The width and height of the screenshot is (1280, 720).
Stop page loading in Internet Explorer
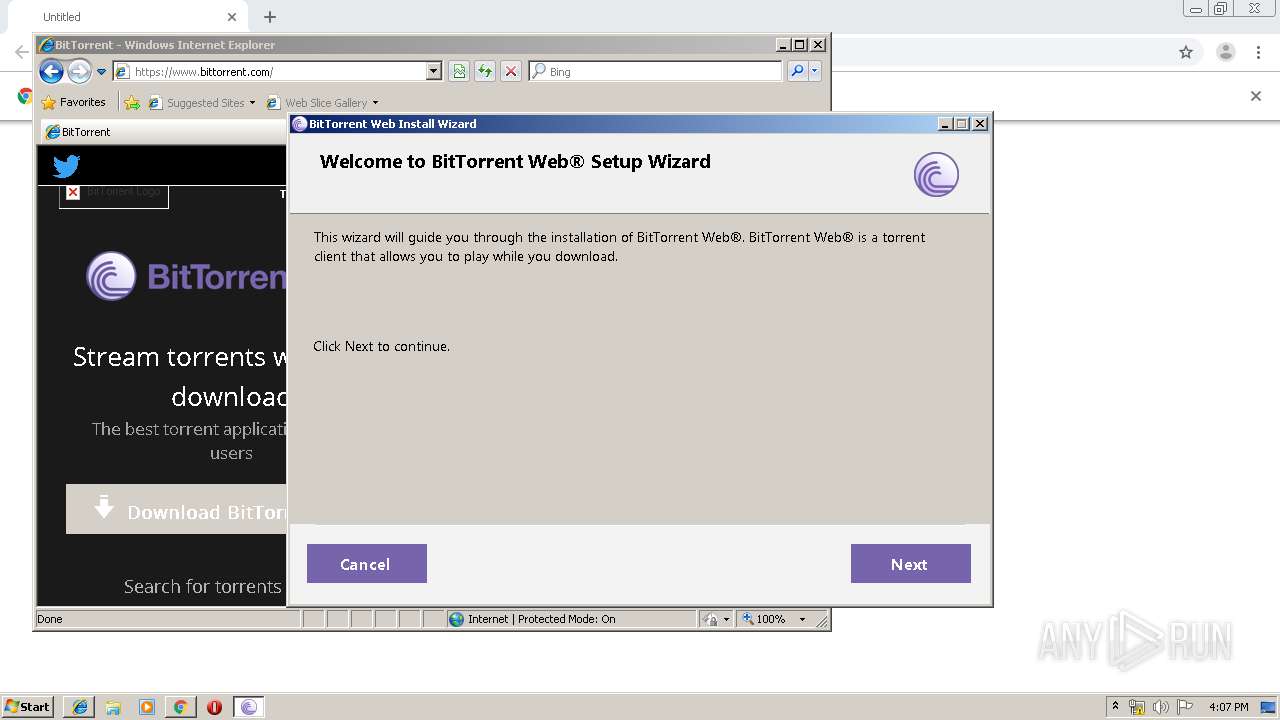point(511,71)
